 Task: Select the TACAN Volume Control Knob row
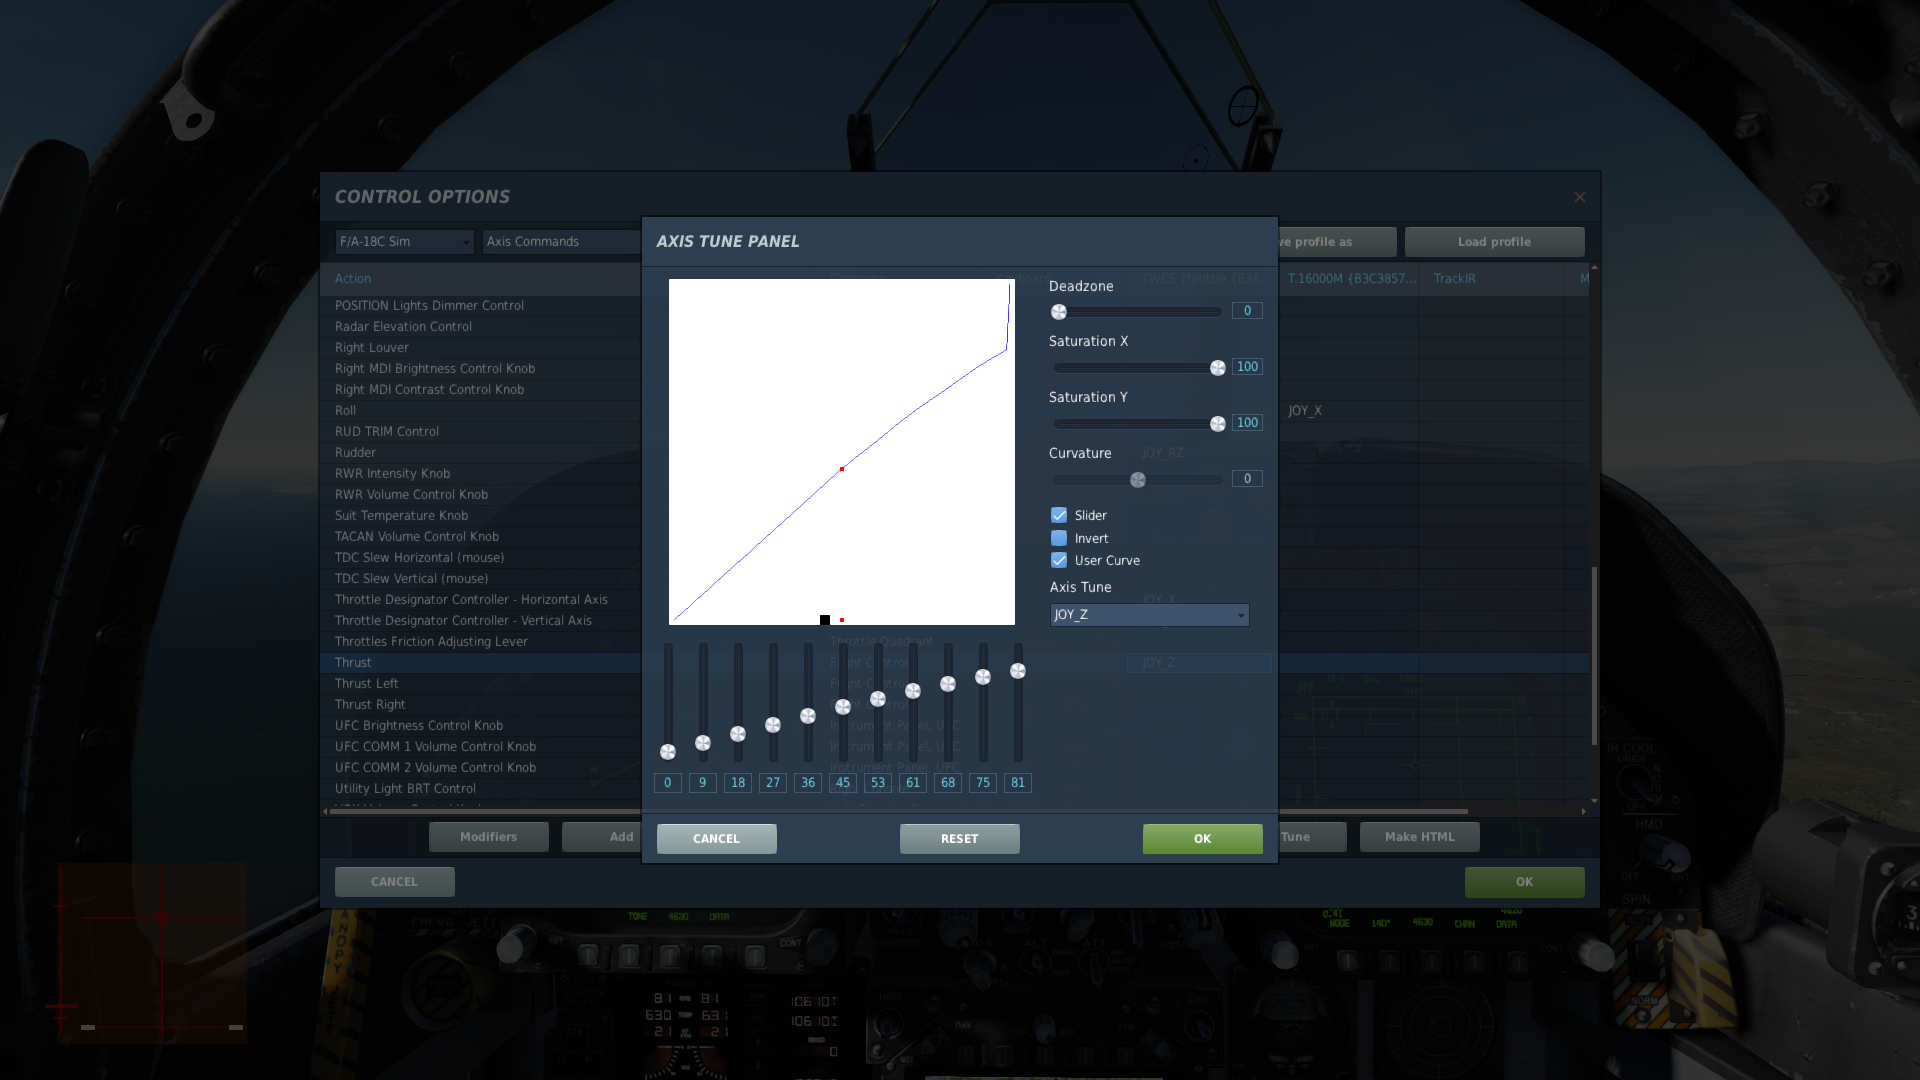pos(480,537)
